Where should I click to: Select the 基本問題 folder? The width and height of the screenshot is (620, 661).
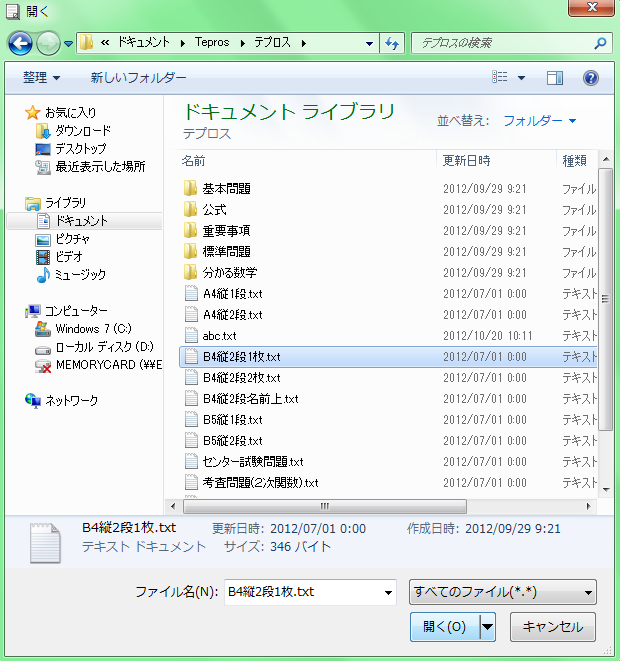tap(388, 188)
